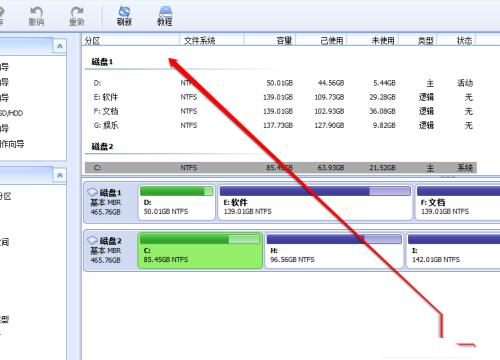Collapse the upper left sidebar panel chevron
Screen dimensions: 500x360
coord(60,46)
